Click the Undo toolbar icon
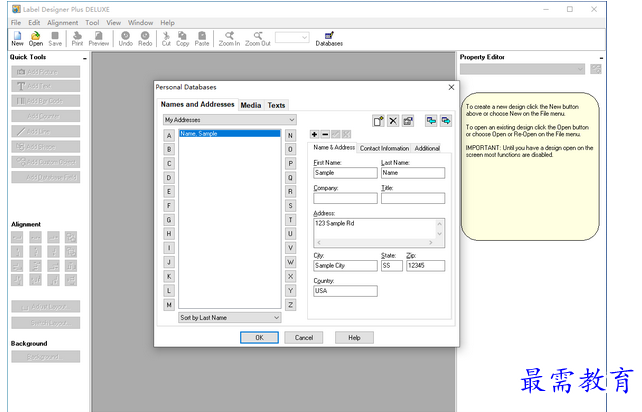Screen dimensions: 642x412 (x=125, y=38)
